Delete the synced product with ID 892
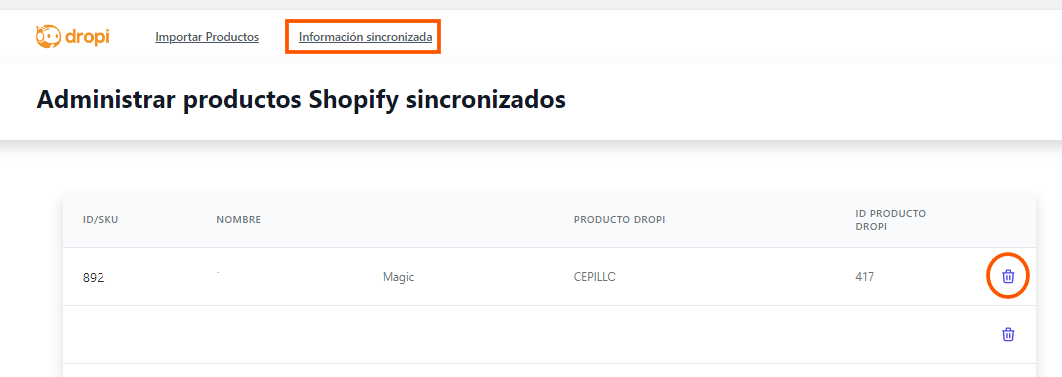1062x377 pixels. tap(1008, 276)
